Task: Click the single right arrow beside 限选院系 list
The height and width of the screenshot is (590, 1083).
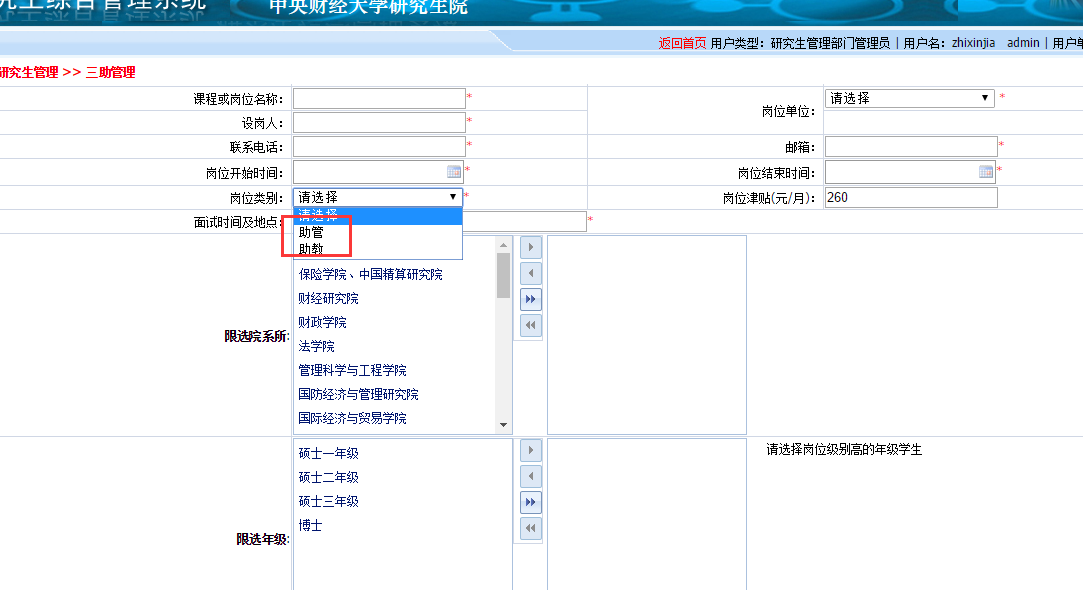Action: [x=530, y=248]
